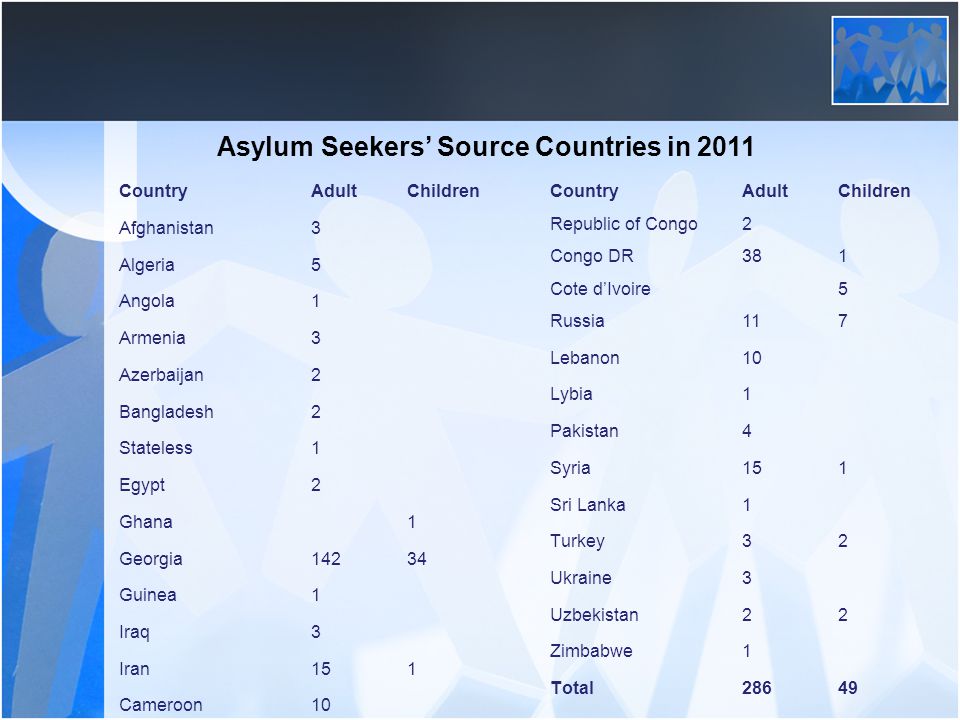Click the total adult value 286
The image size is (960, 720).
tap(757, 688)
